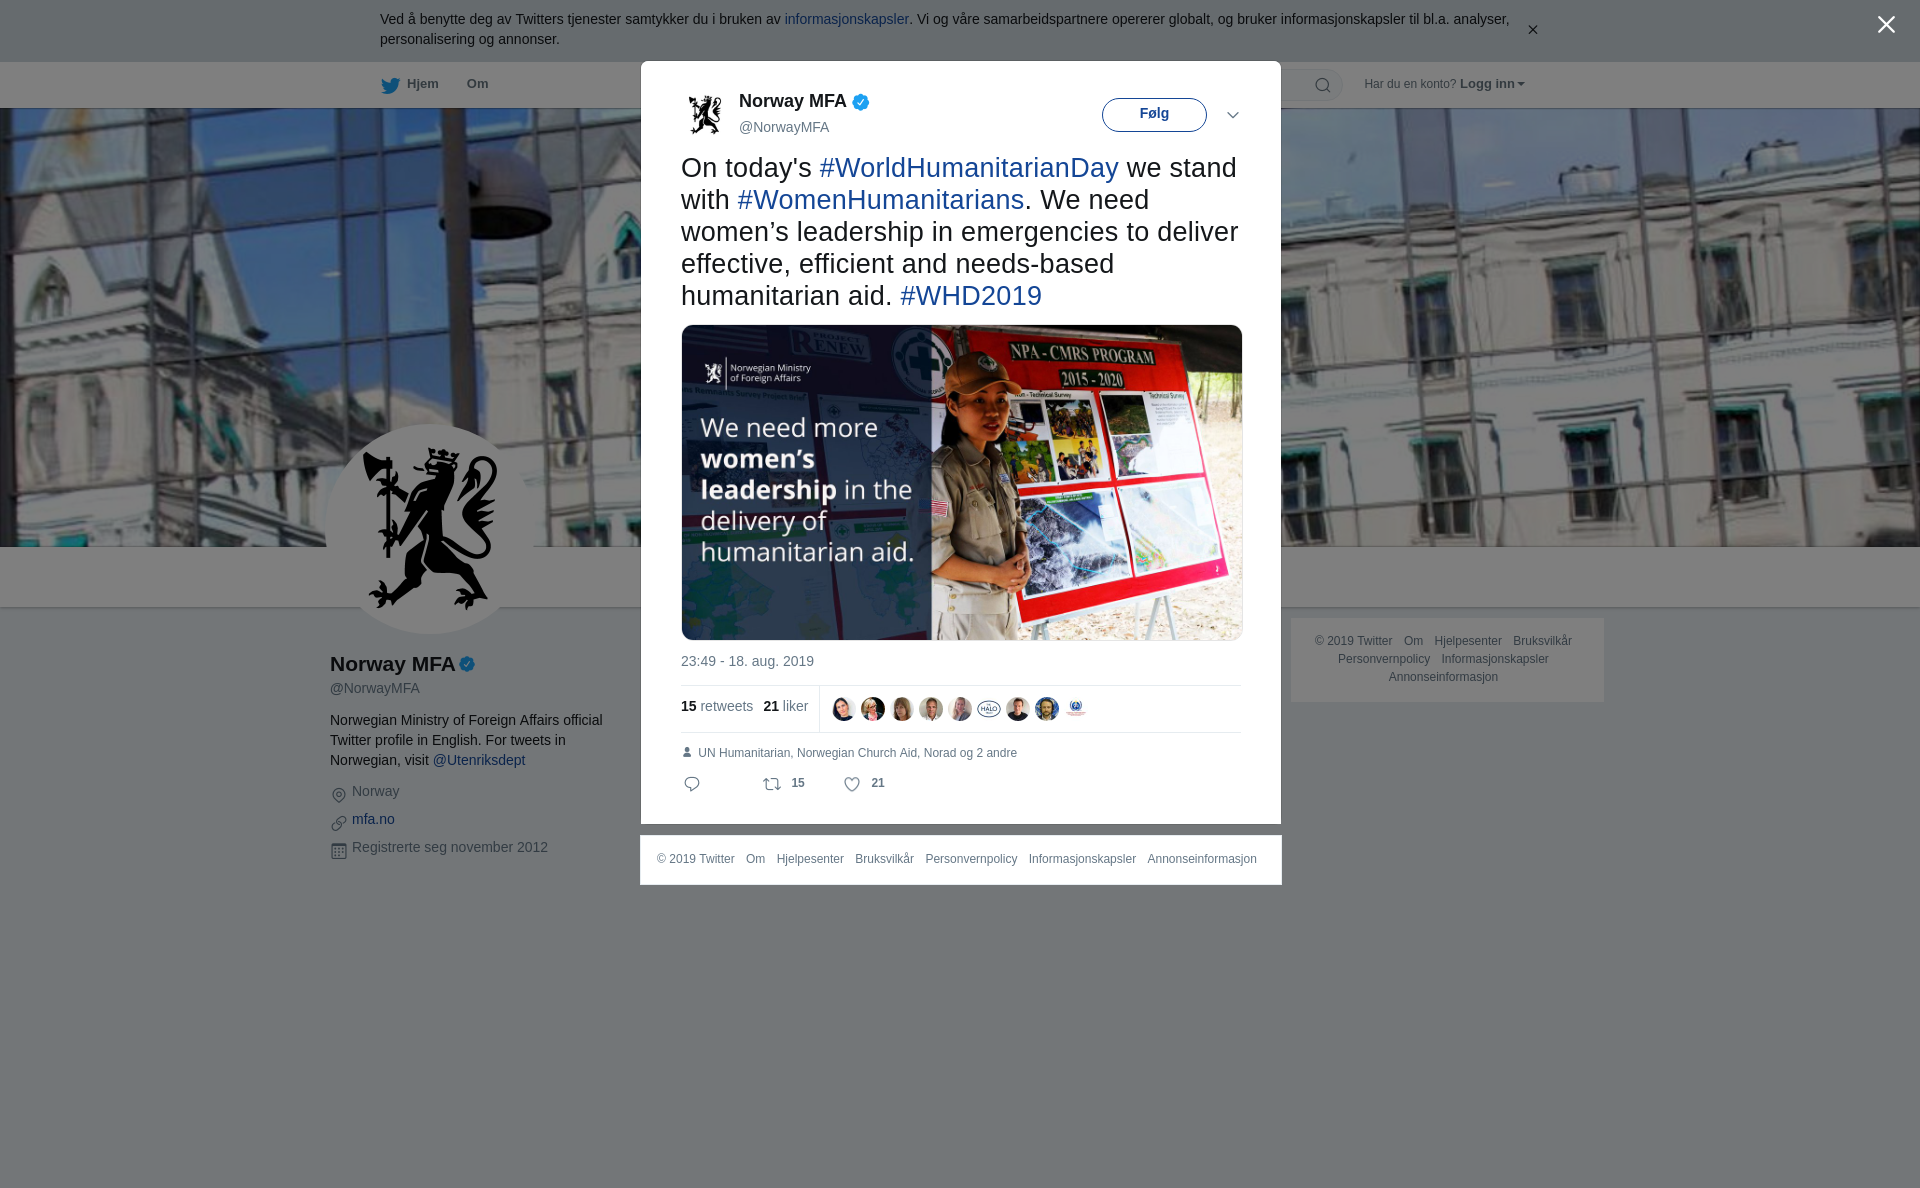Image resolution: width=1920 pixels, height=1188 pixels.
Task: Click the reply speech bubble icon
Action: [x=692, y=784]
